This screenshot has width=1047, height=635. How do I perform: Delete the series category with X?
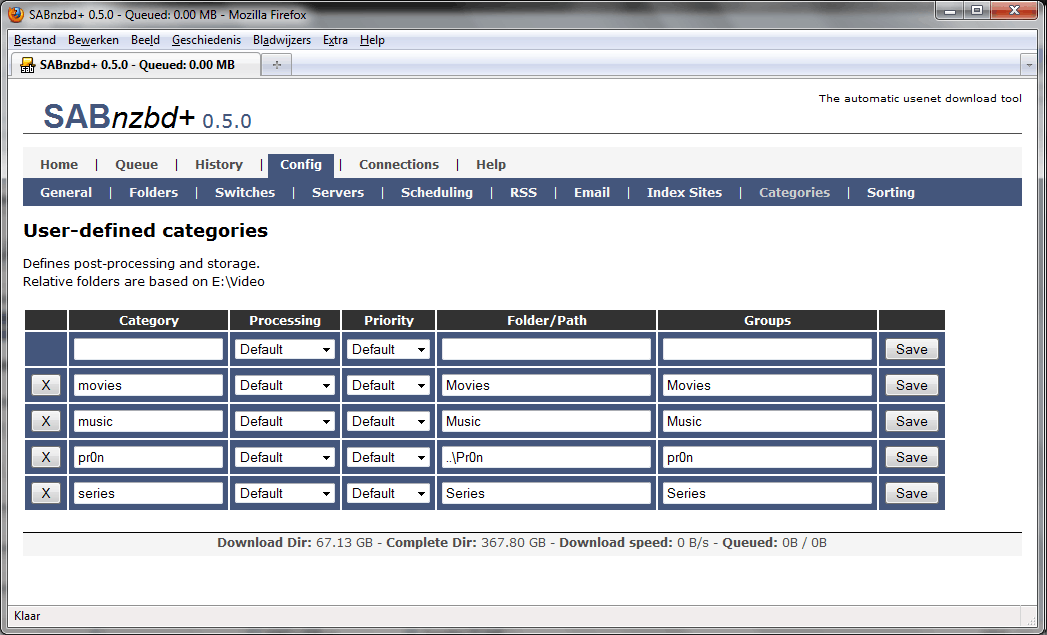coord(46,493)
